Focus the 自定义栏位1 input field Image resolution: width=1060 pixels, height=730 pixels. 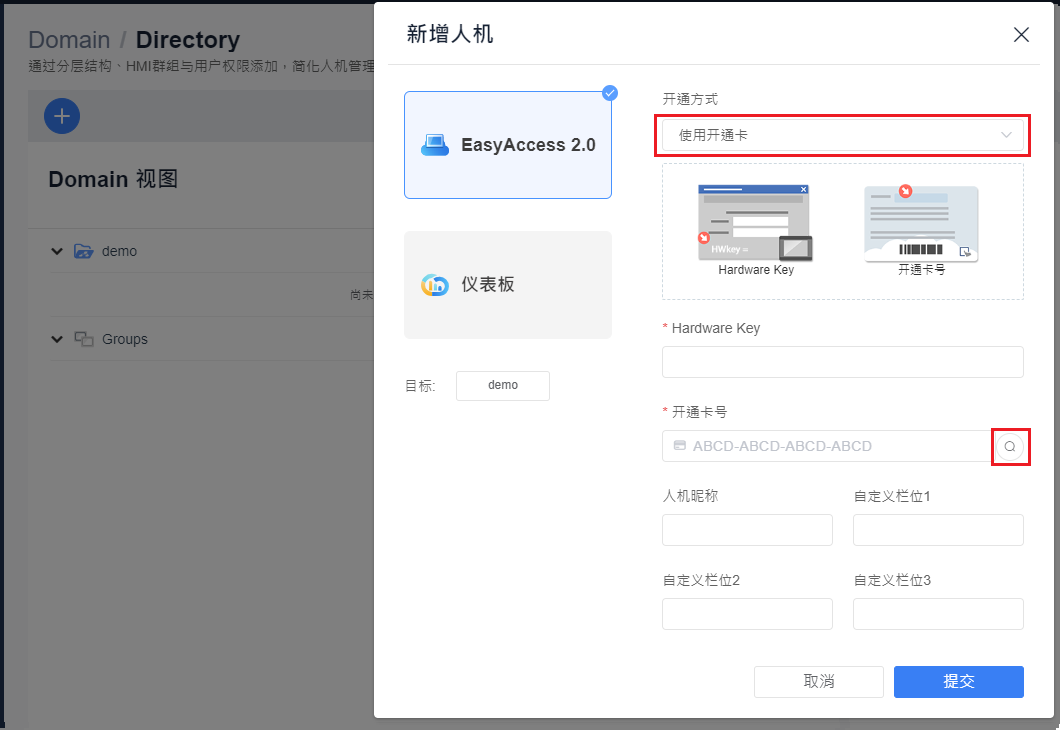point(938,530)
